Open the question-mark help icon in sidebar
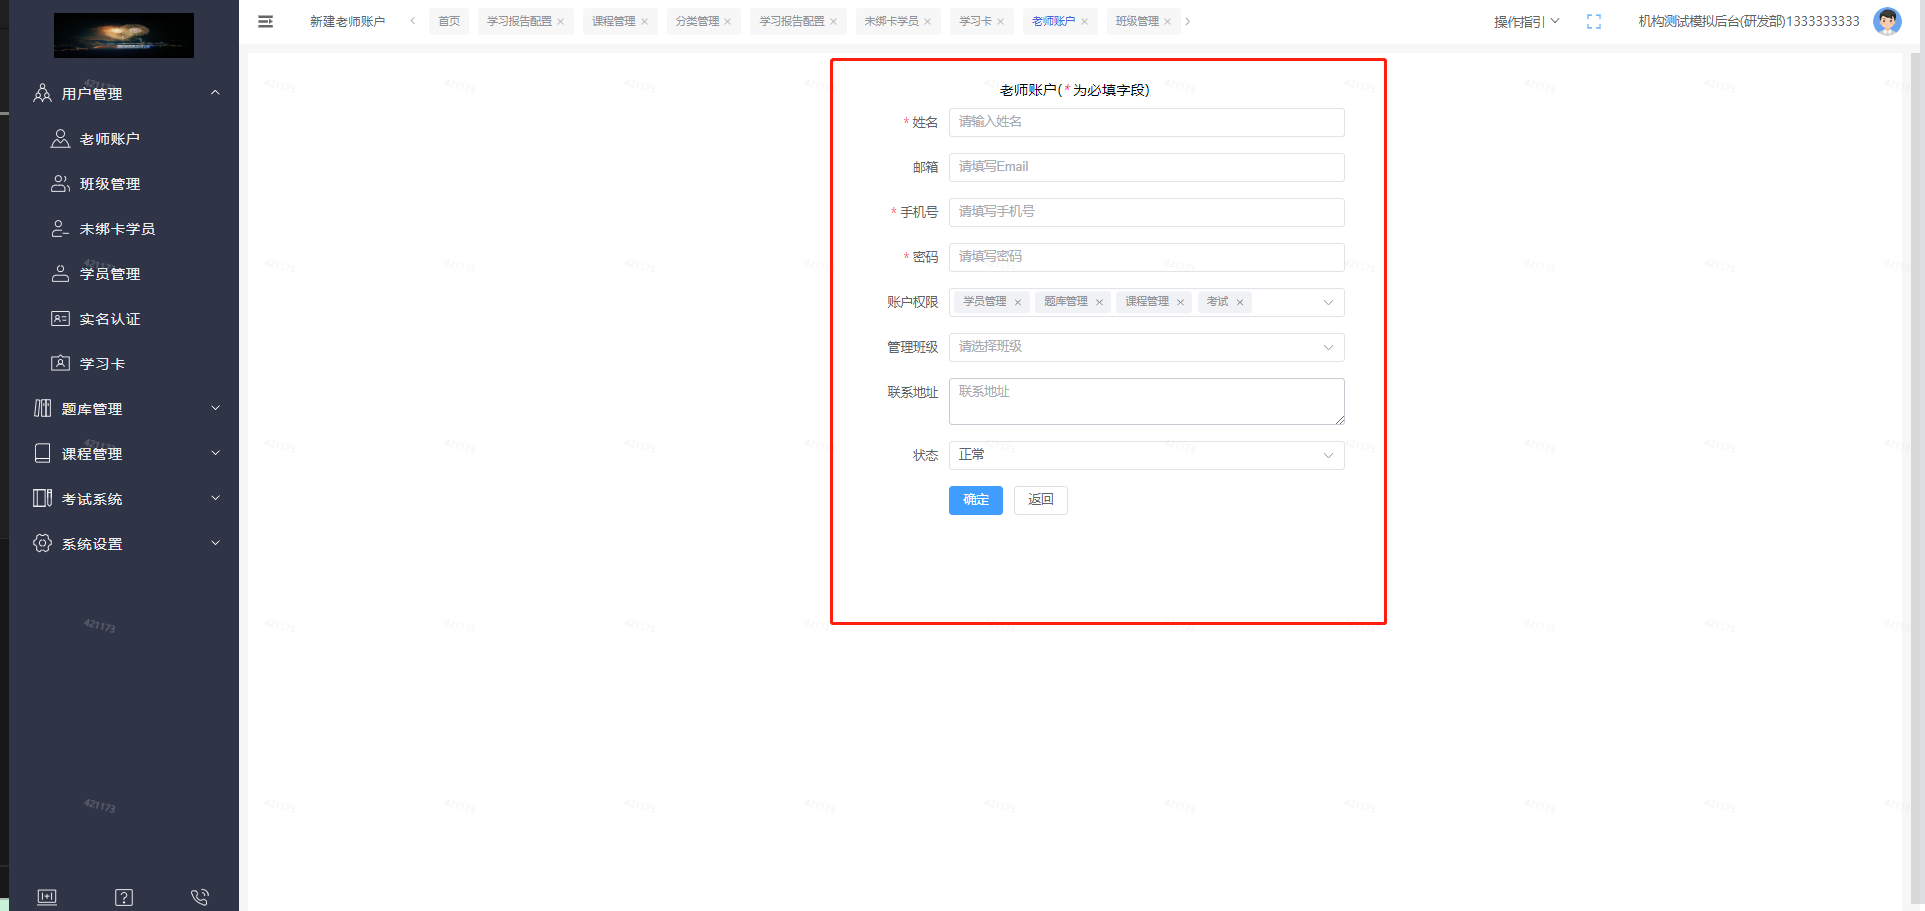Image resolution: width=1925 pixels, height=911 pixels. [x=124, y=897]
